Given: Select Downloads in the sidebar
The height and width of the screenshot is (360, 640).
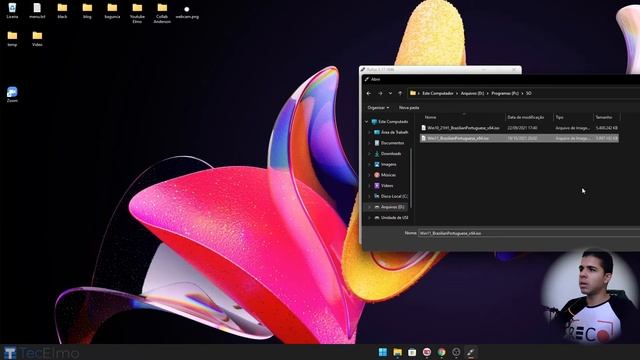Looking at the screenshot, I should click(388, 153).
